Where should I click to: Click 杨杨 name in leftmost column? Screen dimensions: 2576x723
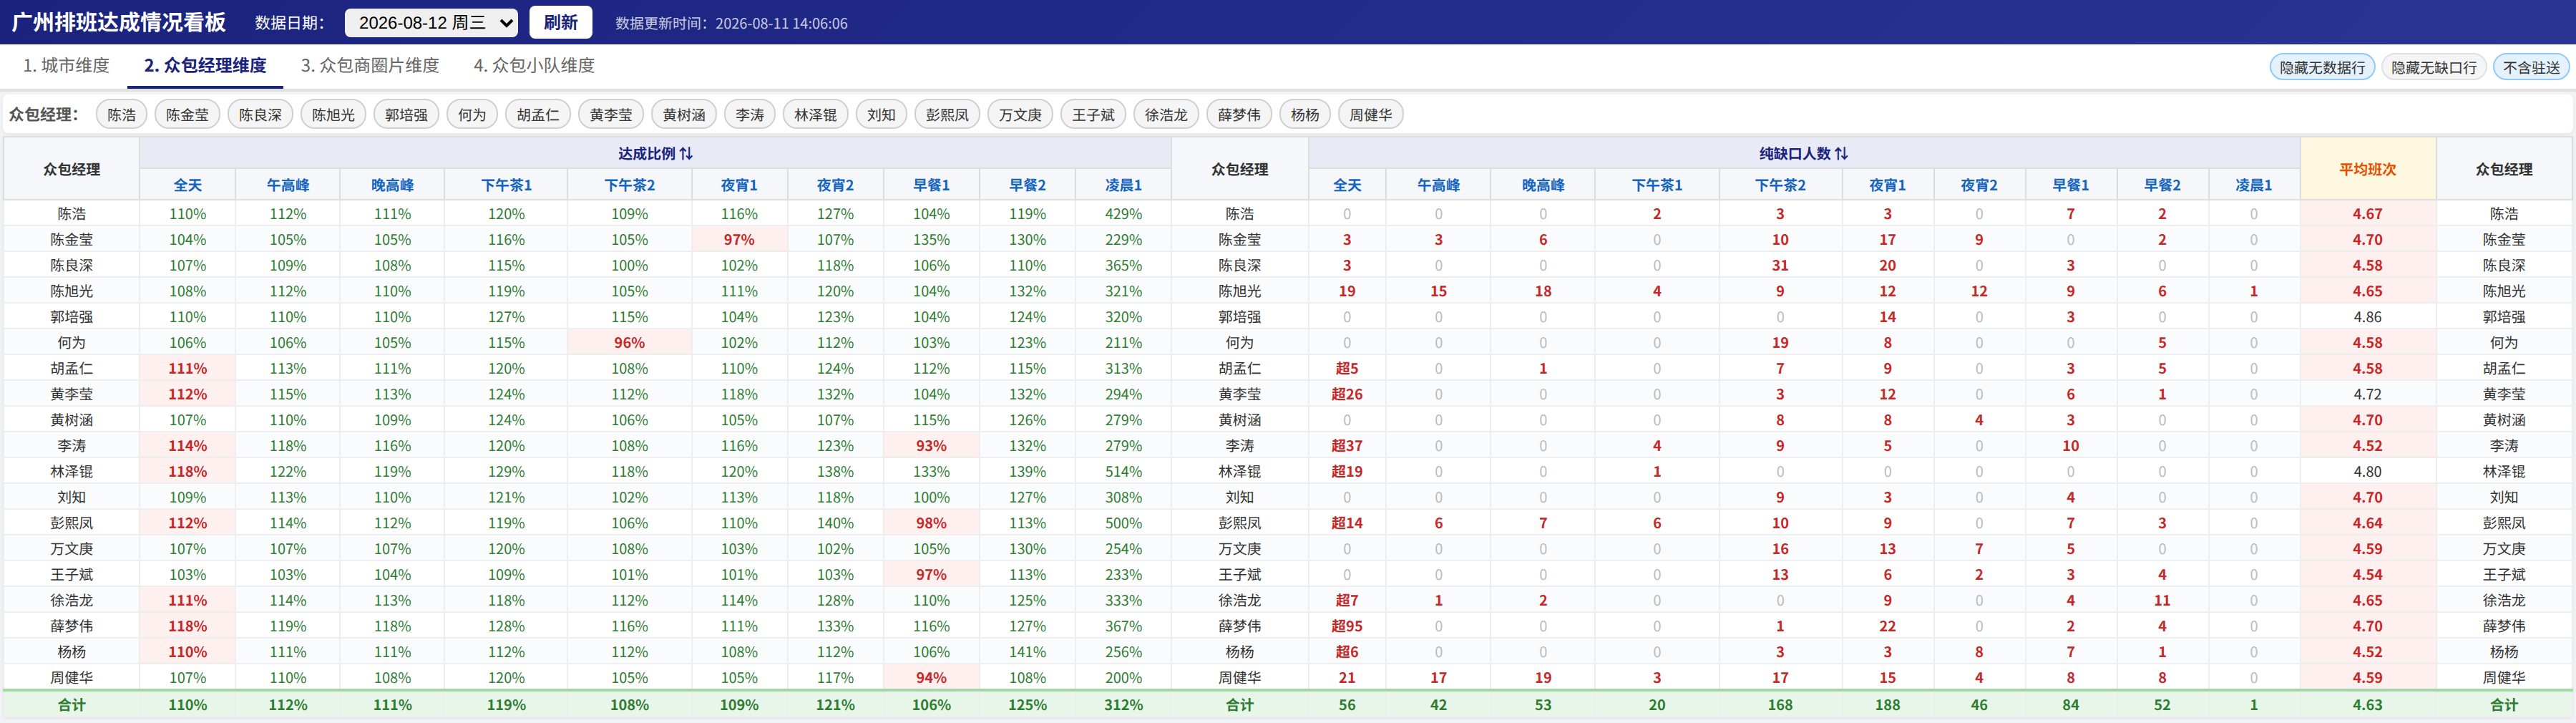pyautogui.click(x=71, y=652)
